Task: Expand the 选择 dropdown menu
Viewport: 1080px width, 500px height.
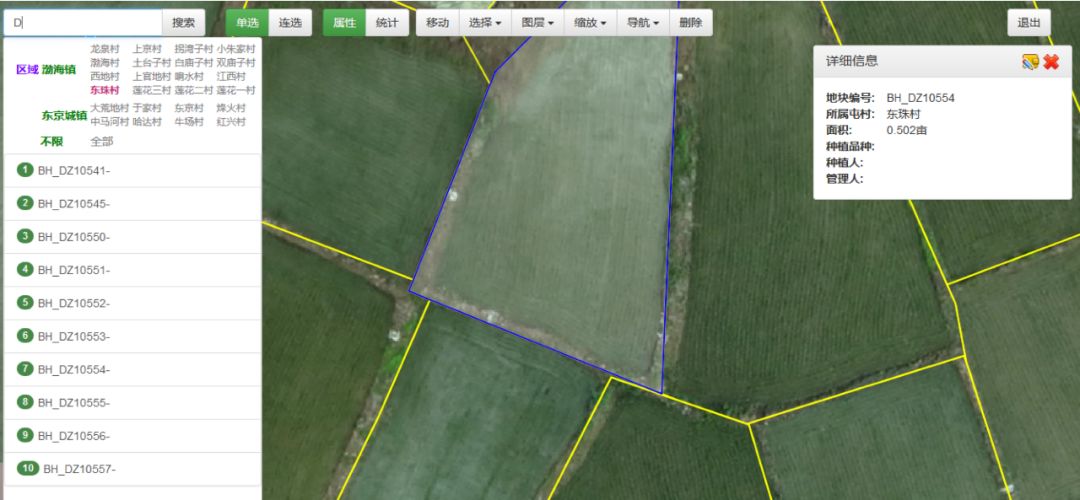Action: (485, 23)
